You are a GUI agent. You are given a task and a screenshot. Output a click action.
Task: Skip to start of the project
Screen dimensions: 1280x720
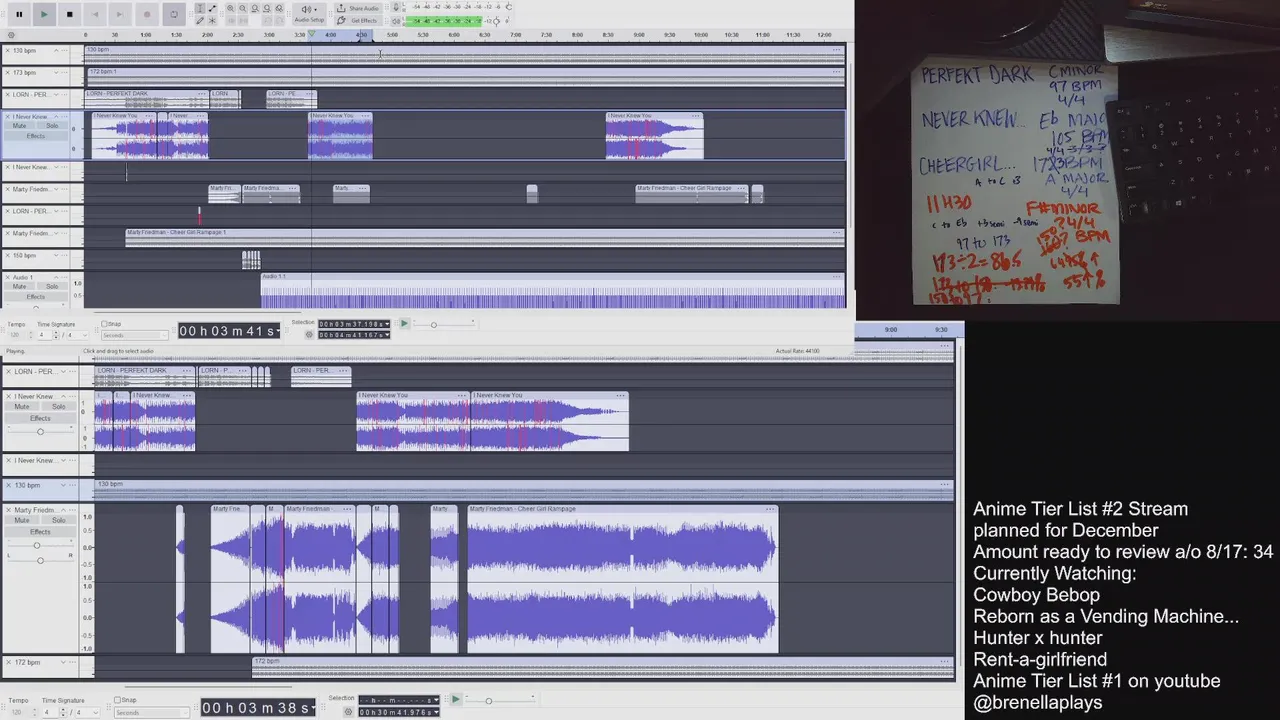pyautogui.click(x=95, y=14)
